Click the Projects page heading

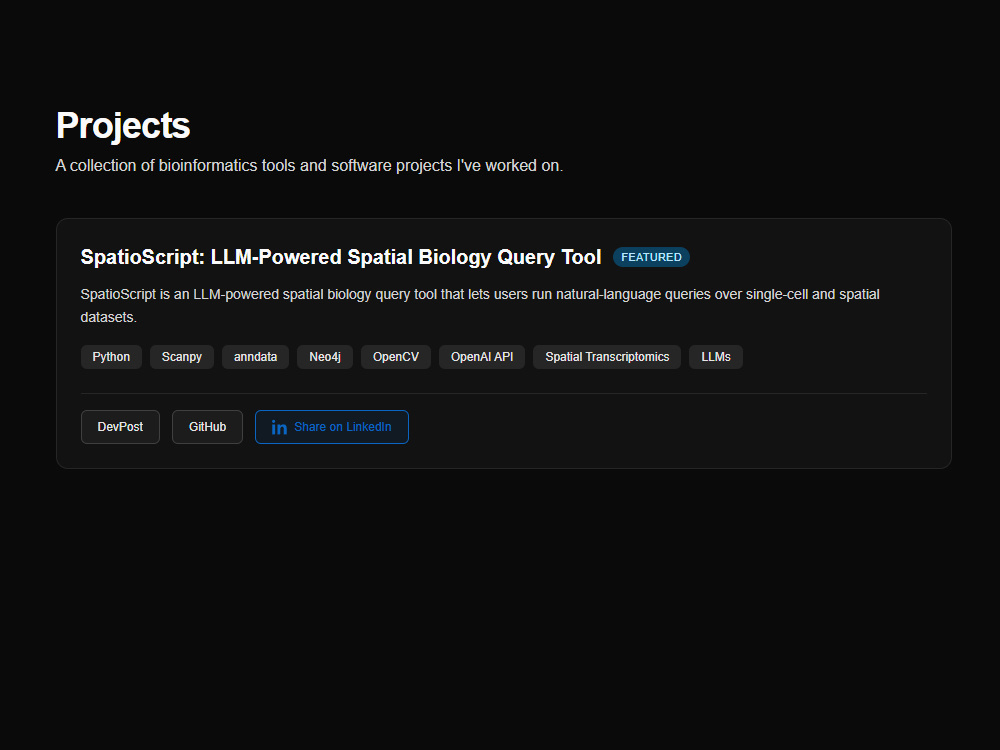click(123, 125)
